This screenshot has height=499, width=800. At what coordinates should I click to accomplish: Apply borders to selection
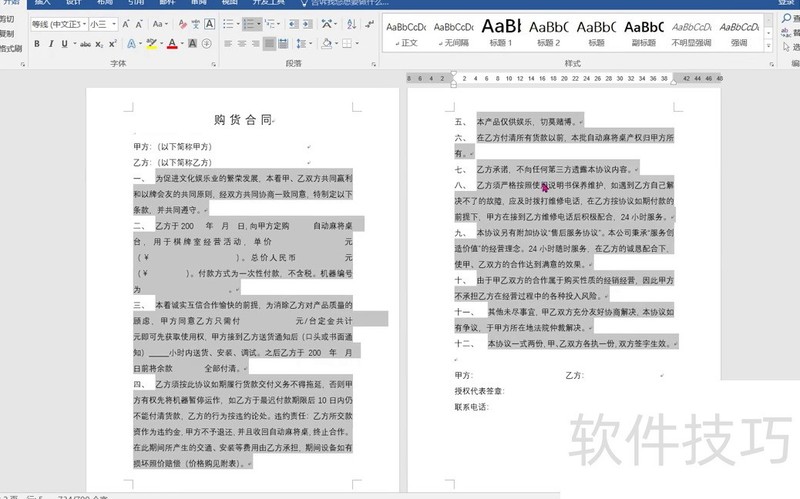point(346,44)
